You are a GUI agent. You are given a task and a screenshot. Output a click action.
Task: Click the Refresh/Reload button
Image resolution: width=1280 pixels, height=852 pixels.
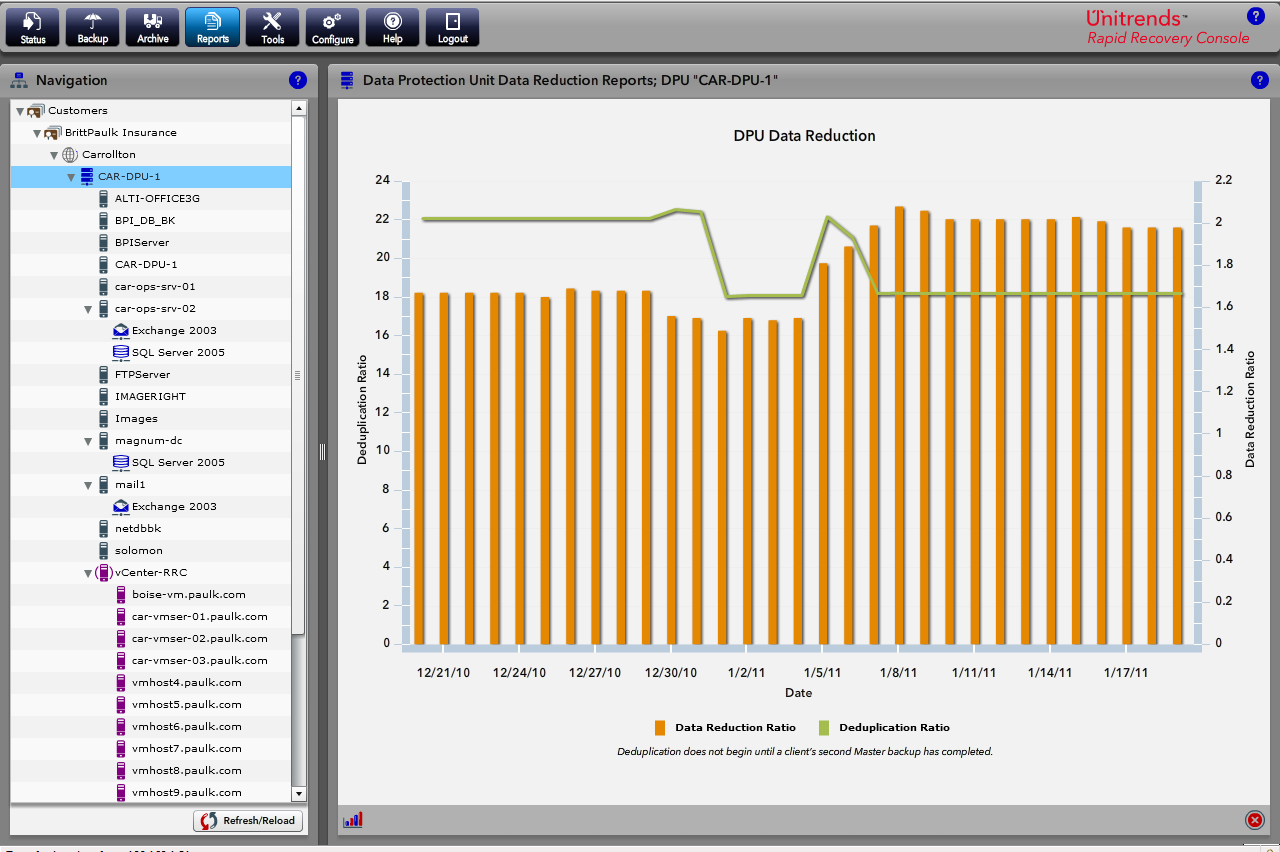(x=248, y=821)
